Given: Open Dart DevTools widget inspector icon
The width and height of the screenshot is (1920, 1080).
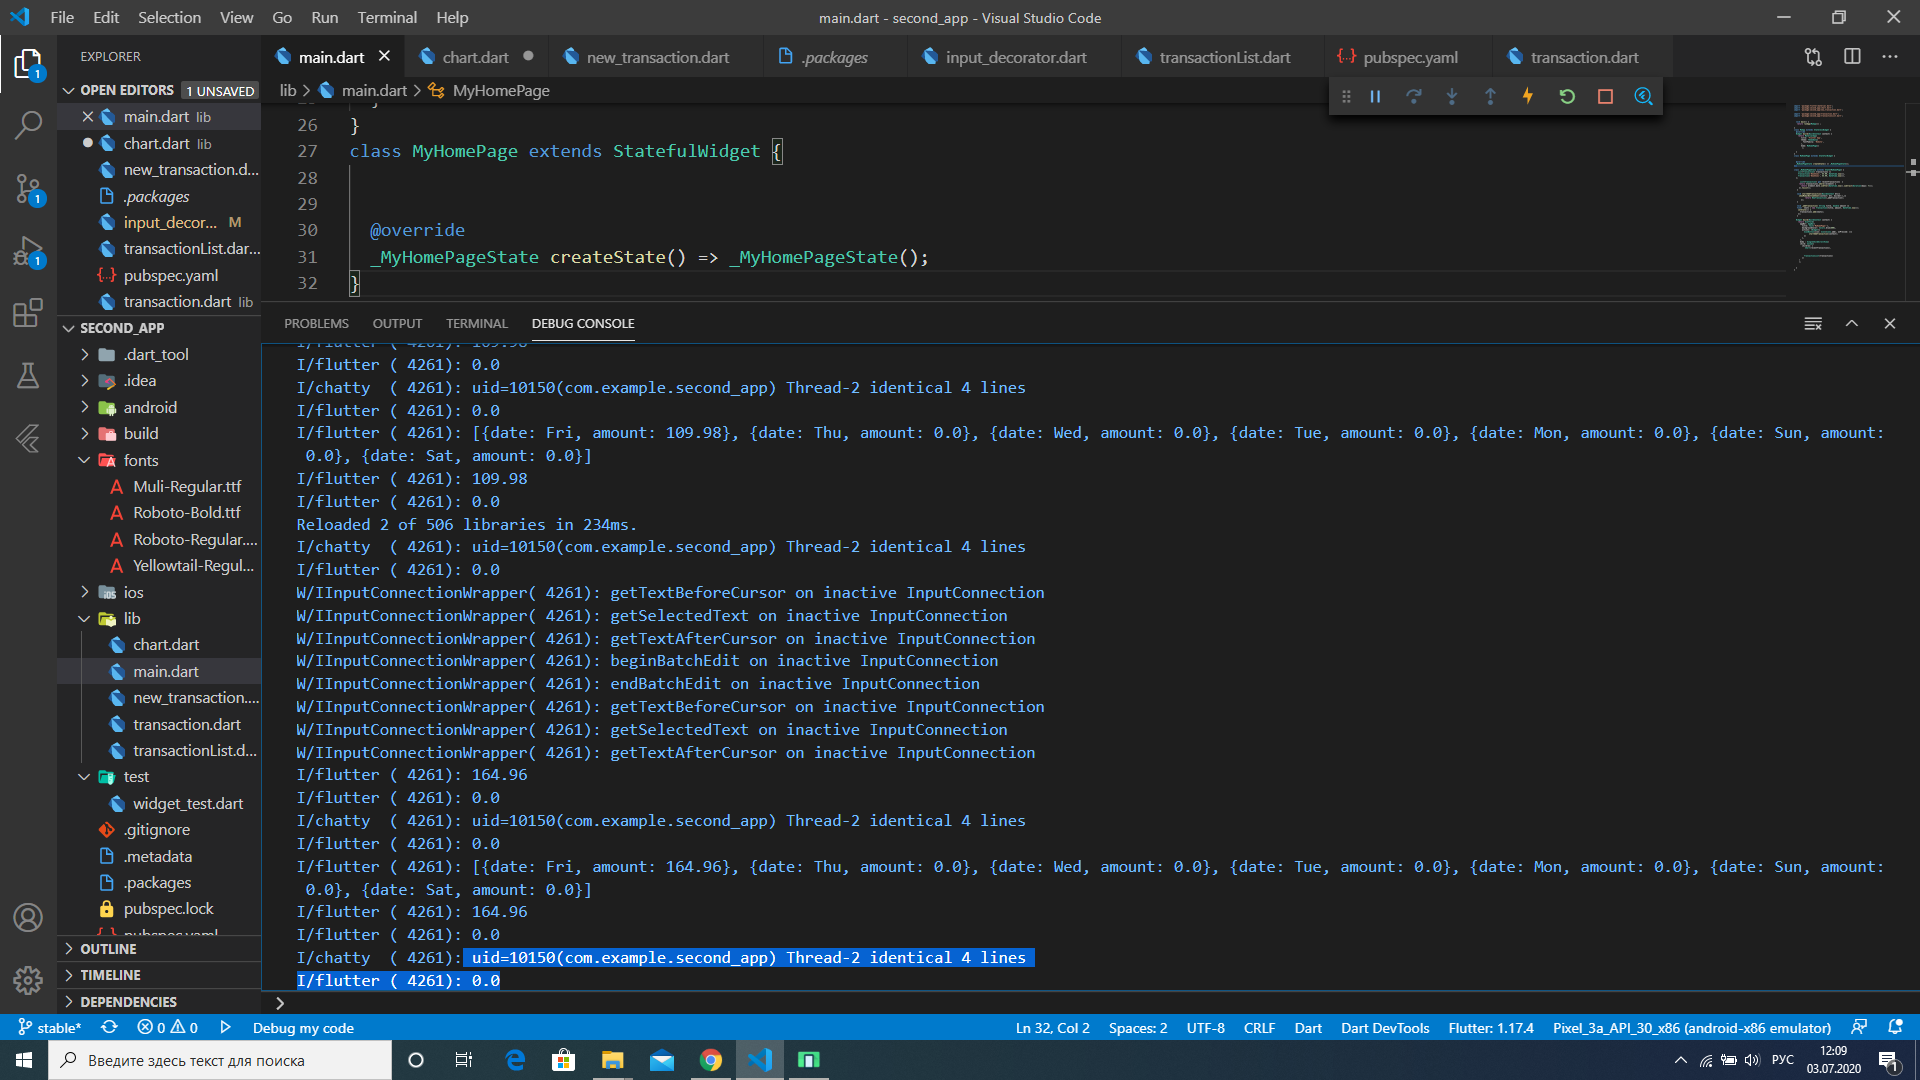Looking at the screenshot, I should [x=1643, y=97].
